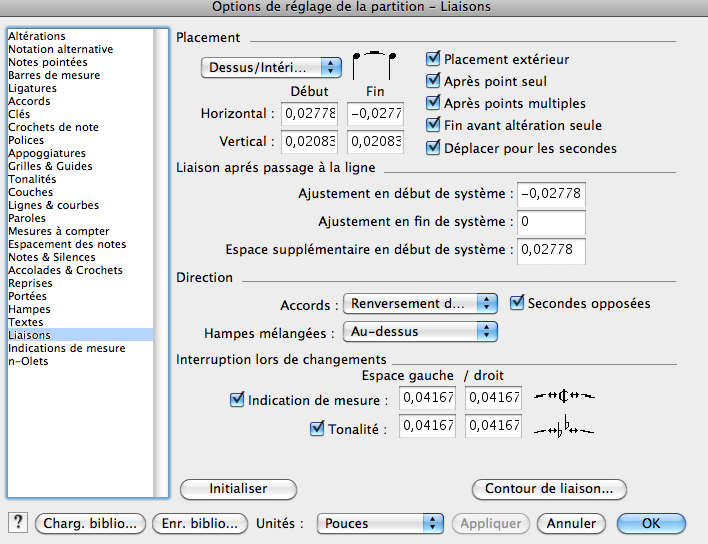708x544 pixels.
Task: Click Indication de mesure right space field
Action: (494, 398)
